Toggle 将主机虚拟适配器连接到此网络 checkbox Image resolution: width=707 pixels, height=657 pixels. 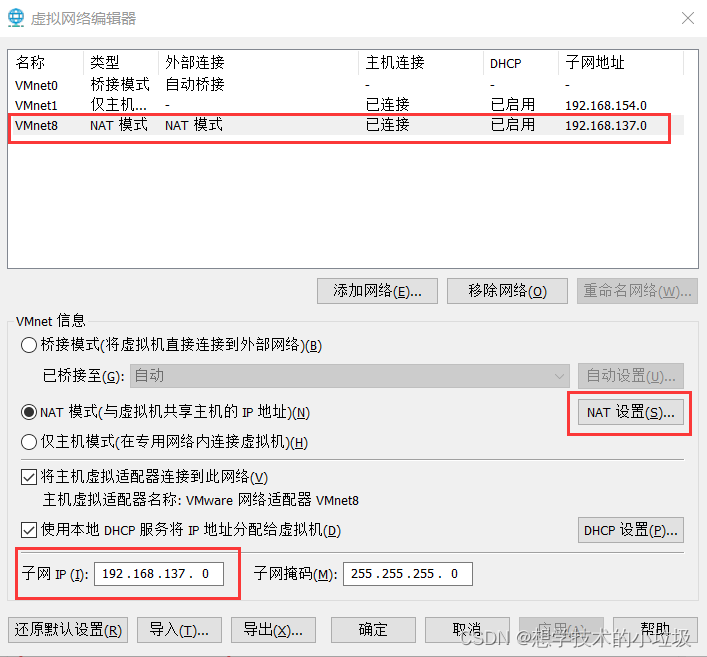29,477
